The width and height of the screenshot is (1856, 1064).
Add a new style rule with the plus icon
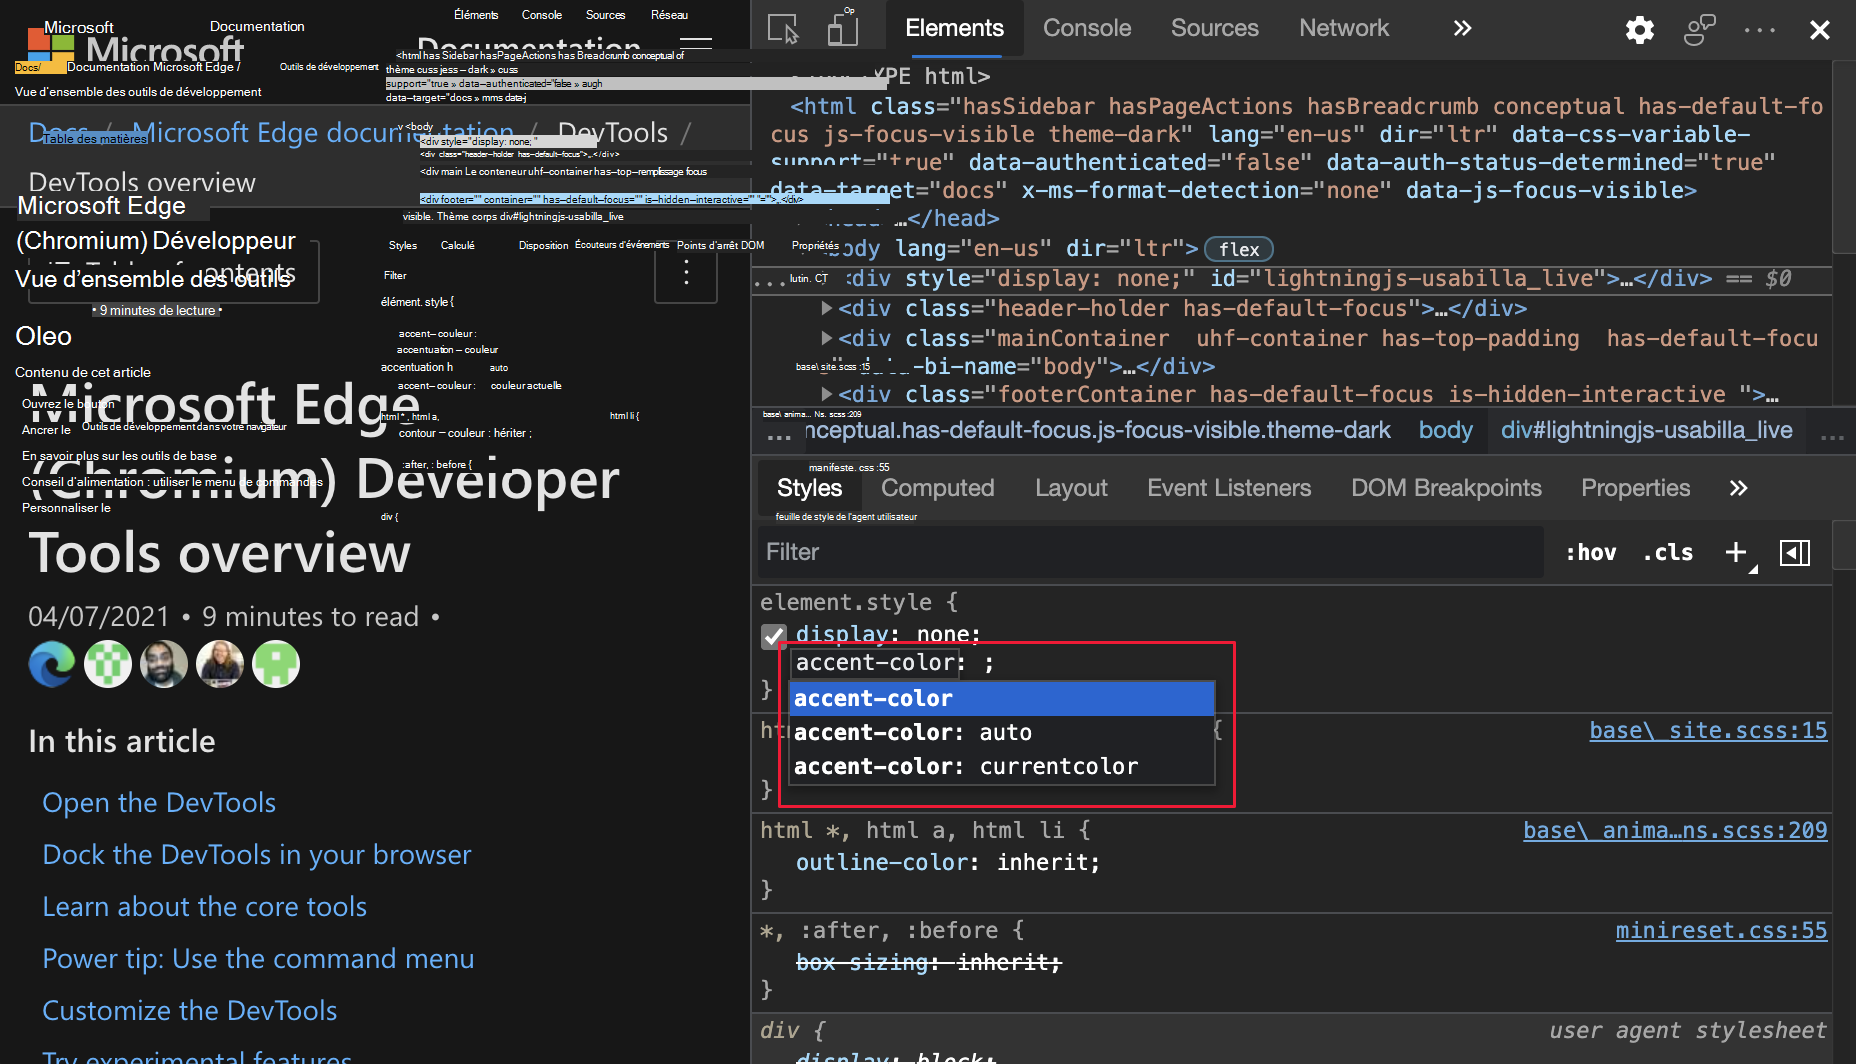click(1735, 552)
